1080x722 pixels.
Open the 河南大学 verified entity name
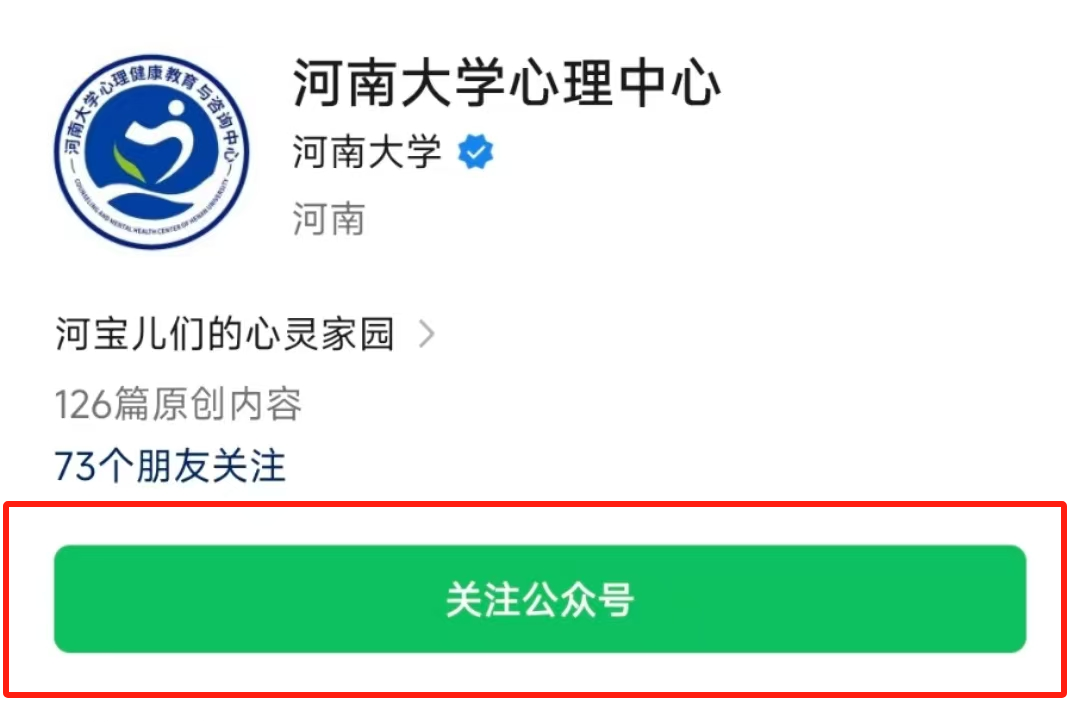pyautogui.click(x=366, y=152)
